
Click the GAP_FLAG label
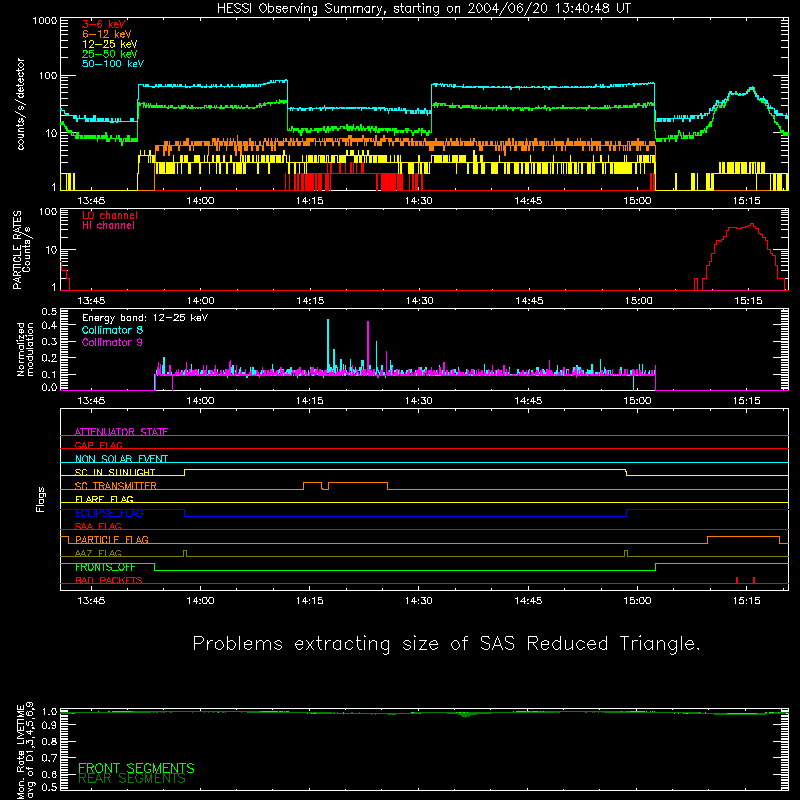pos(98,445)
